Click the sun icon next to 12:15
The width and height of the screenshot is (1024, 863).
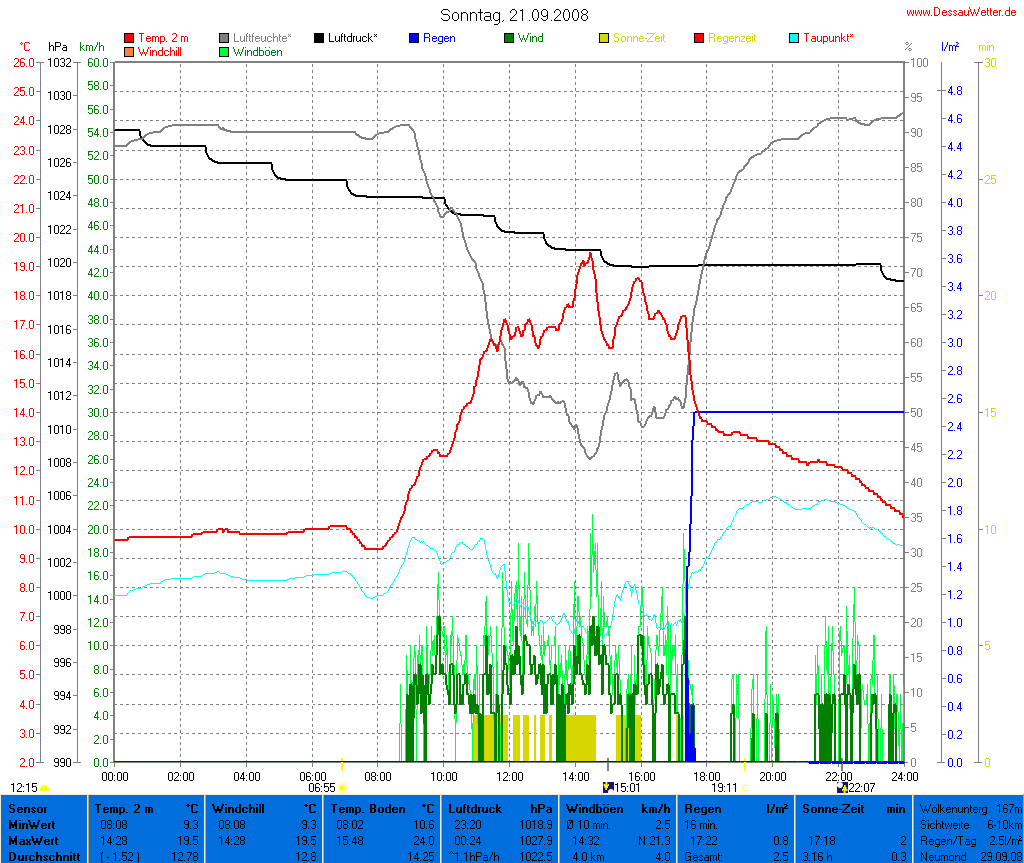pyautogui.click(x=45, y=788)
